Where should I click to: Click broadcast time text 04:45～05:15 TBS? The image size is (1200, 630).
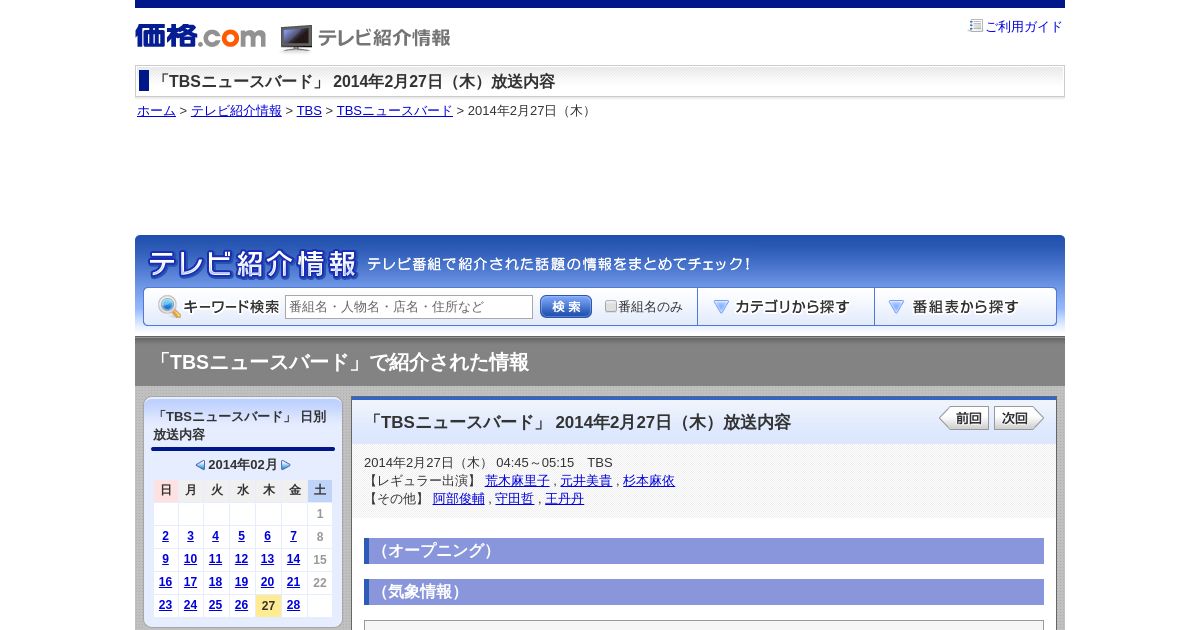coord(554,463)
